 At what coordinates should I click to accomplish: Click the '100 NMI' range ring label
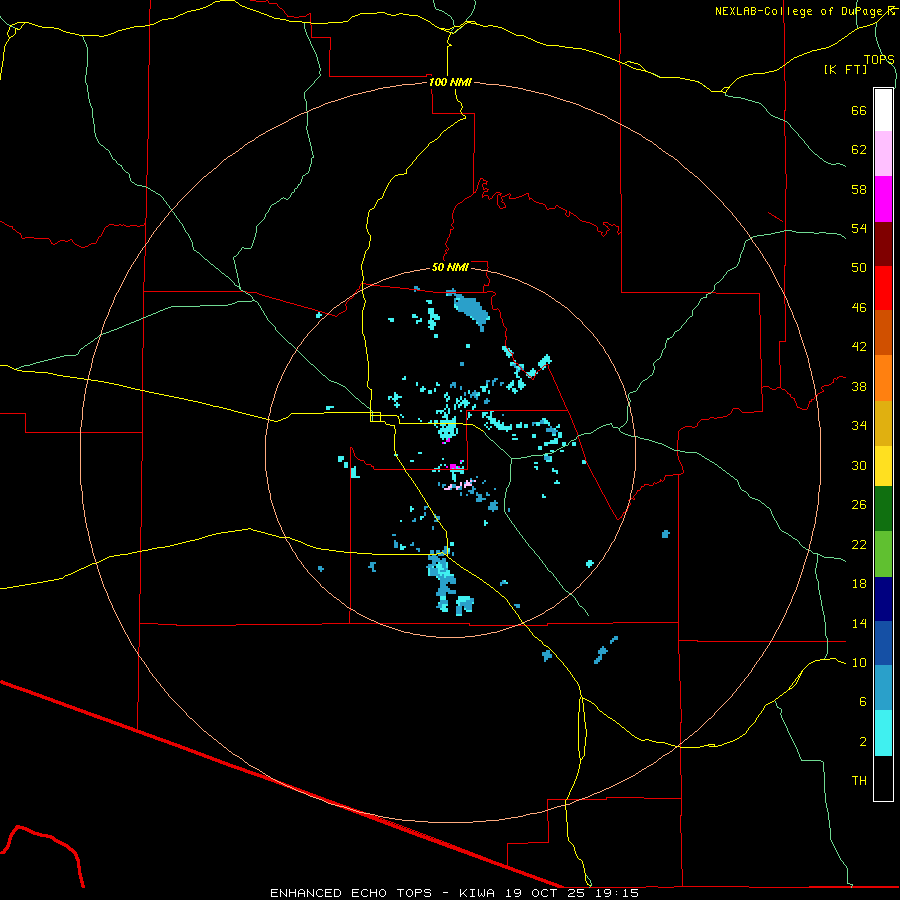(450, 82)
